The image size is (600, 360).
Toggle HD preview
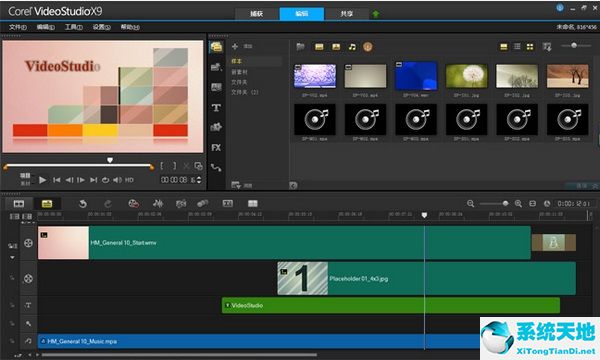(129, 180)
